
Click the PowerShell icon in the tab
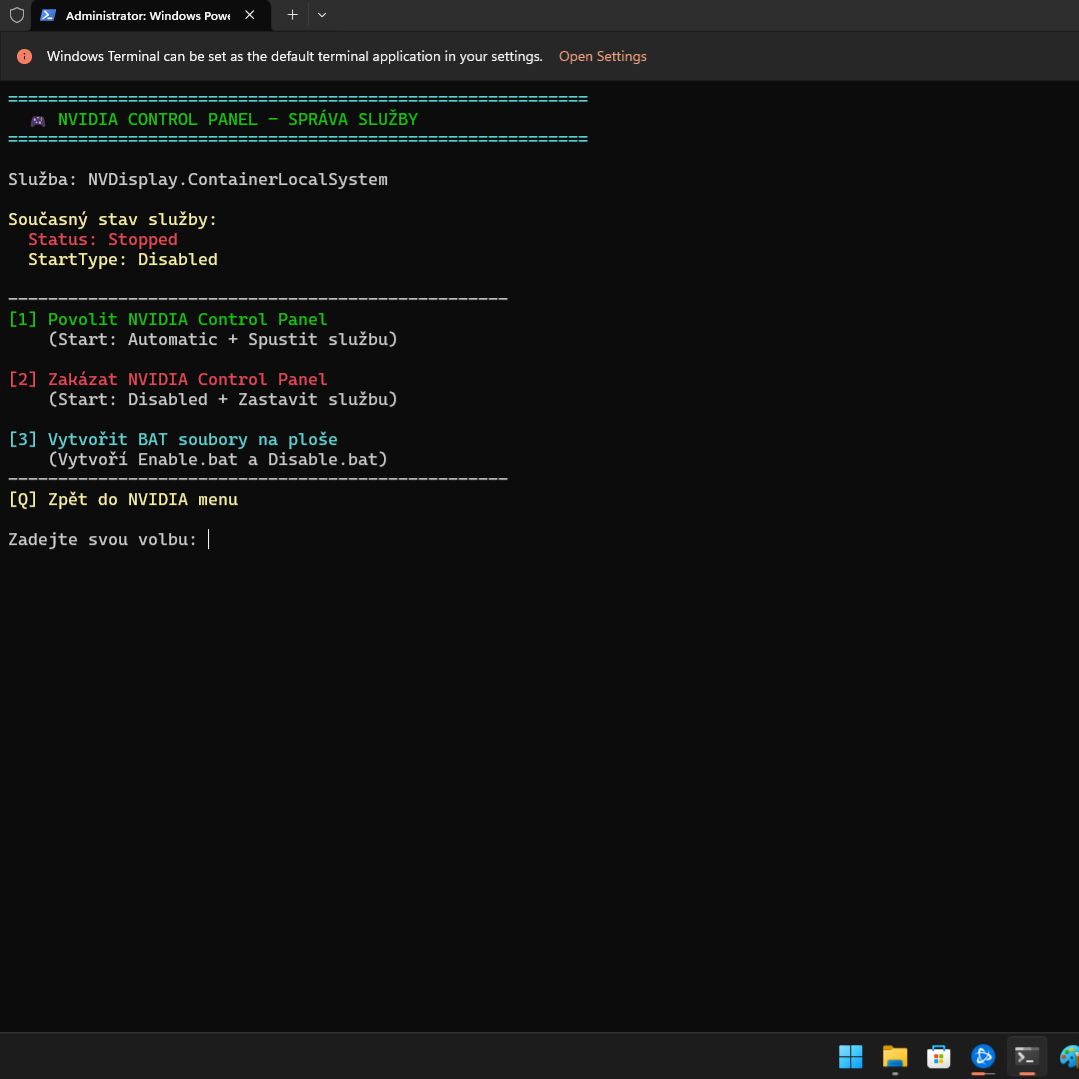coord(47,15)
